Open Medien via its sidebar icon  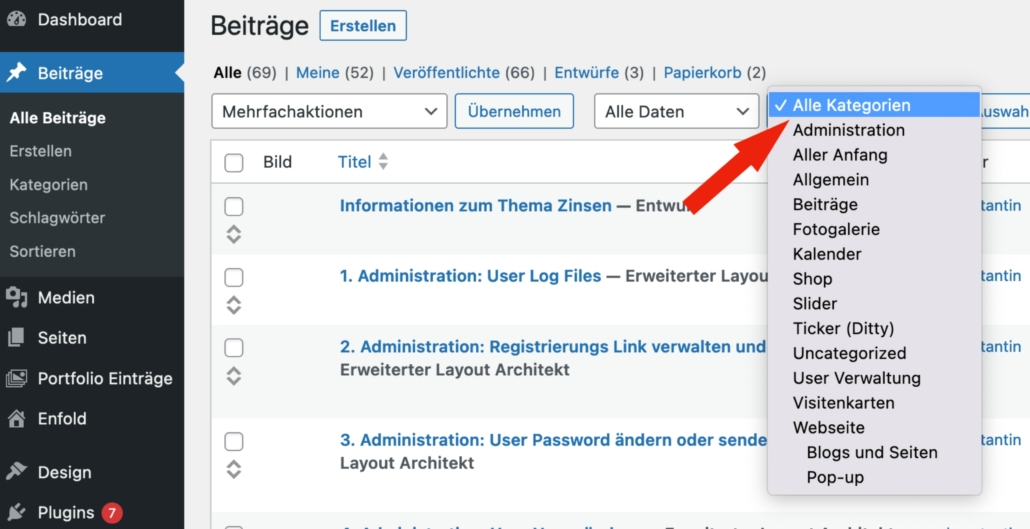(16, 297)
